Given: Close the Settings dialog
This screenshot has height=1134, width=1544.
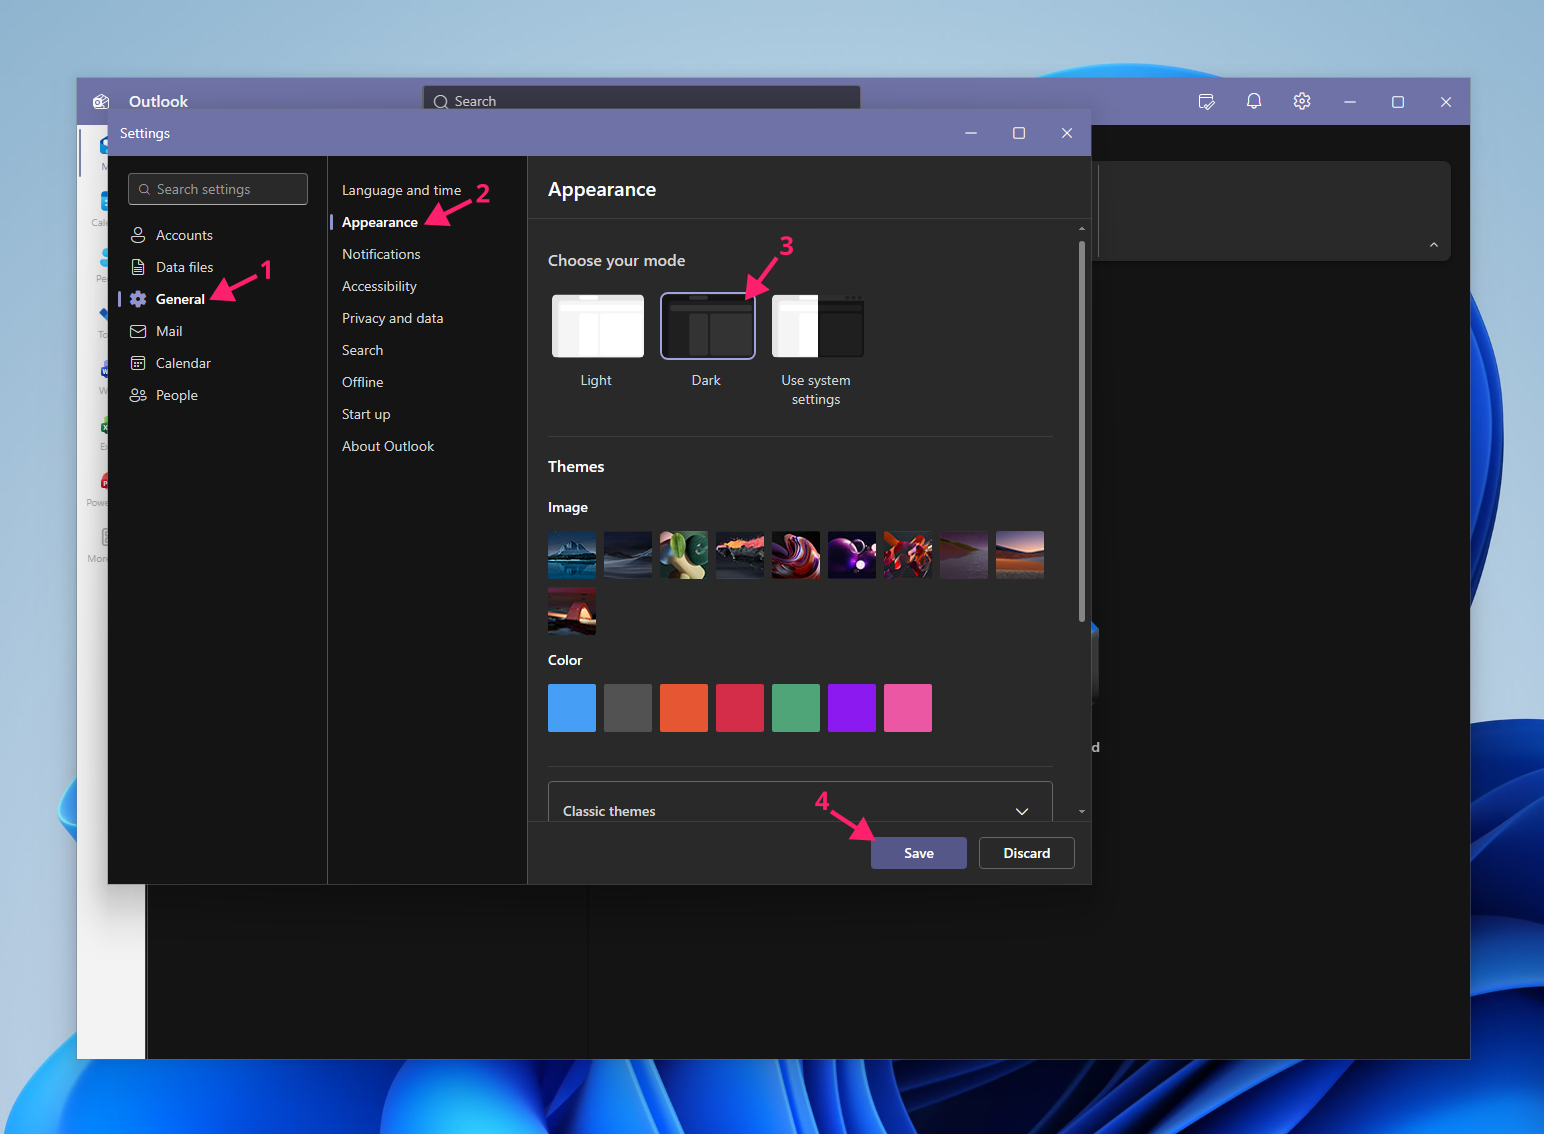Looking at the screenshot, I should pyautogui.click(x=1067, y=133).
